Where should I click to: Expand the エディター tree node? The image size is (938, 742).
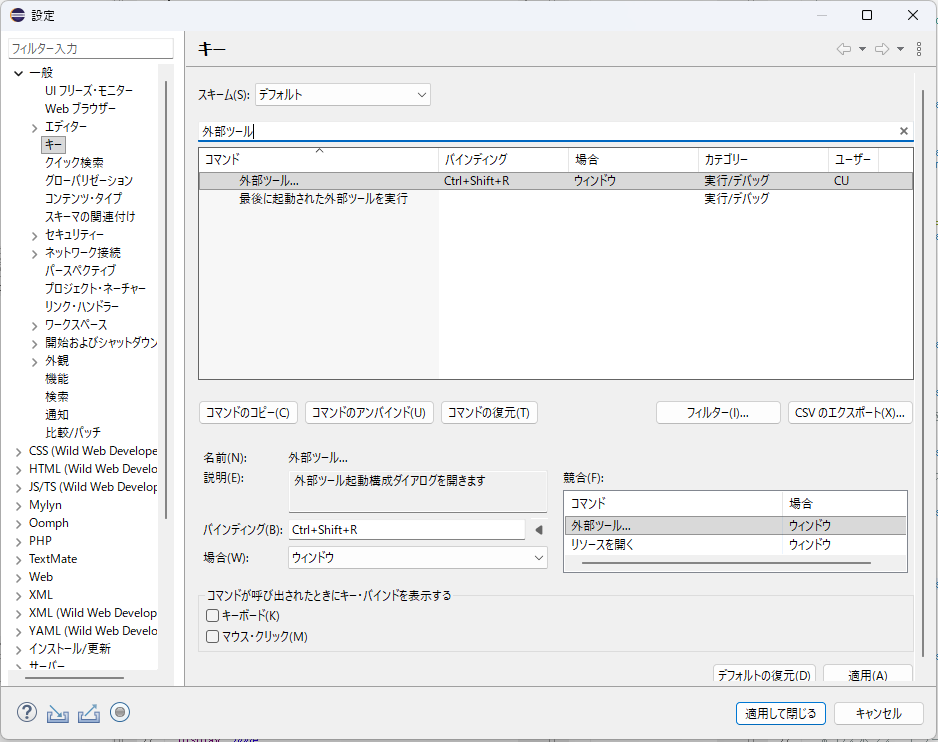pyautogui.click(x=34, y=127)
